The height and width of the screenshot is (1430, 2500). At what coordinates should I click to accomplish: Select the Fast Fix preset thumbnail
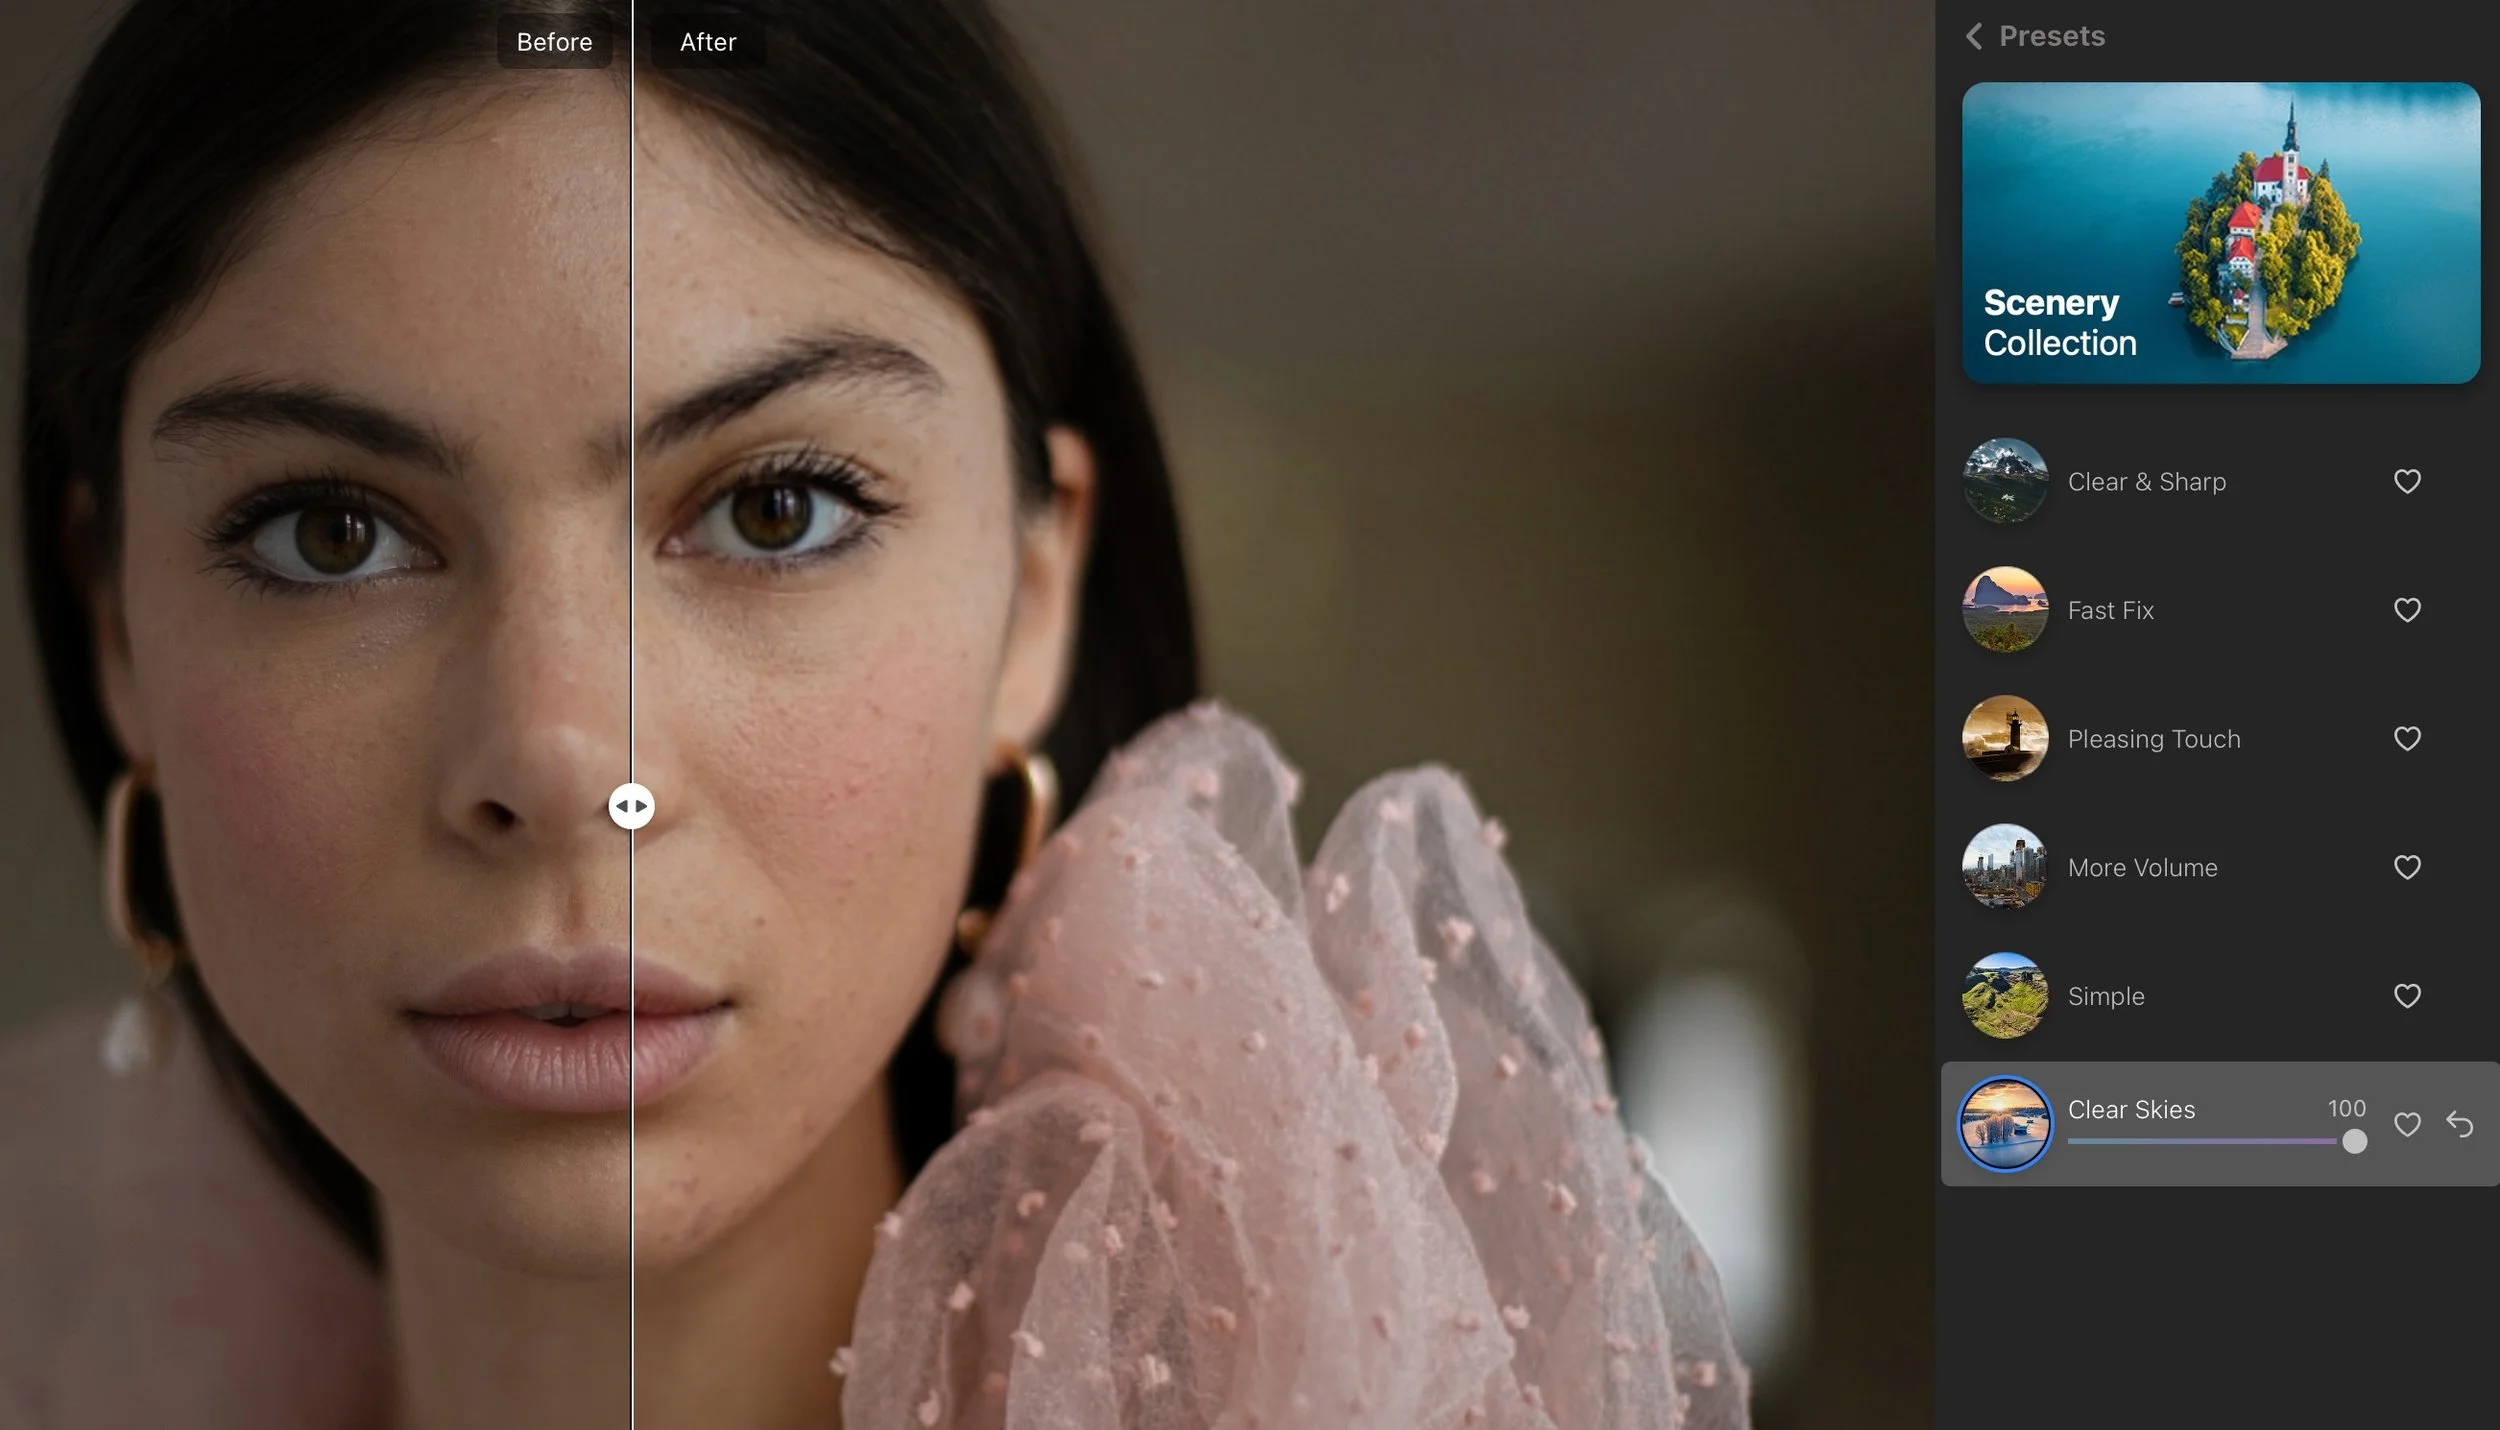[x=2004, y=610]
